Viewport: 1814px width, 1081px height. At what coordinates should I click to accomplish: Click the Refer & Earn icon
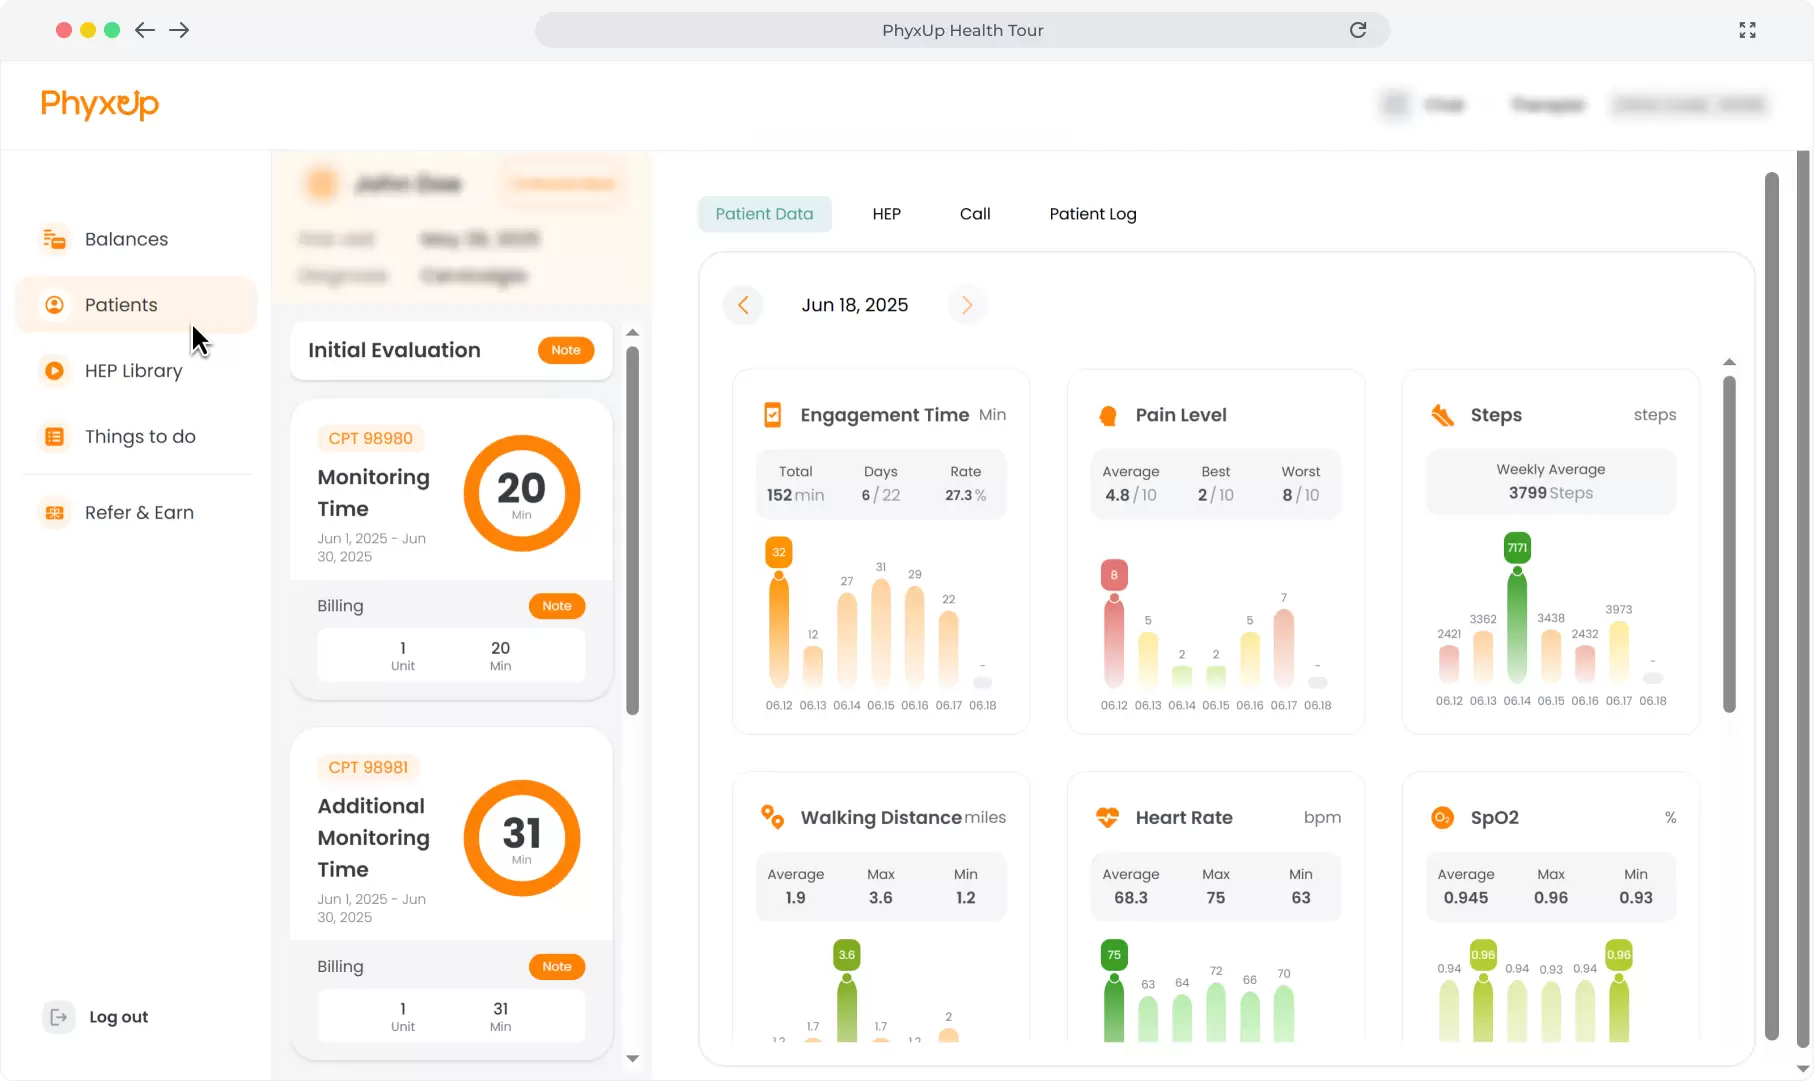[x=55, y=512]
